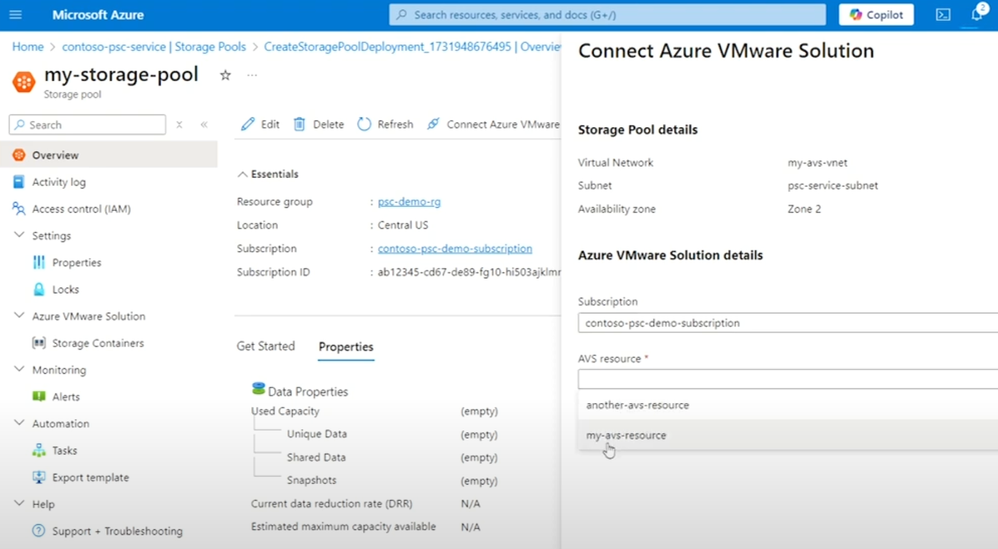This screenshot has width=998, height=549.
Task: Focus the sidebar Search field
Action: 87,125
